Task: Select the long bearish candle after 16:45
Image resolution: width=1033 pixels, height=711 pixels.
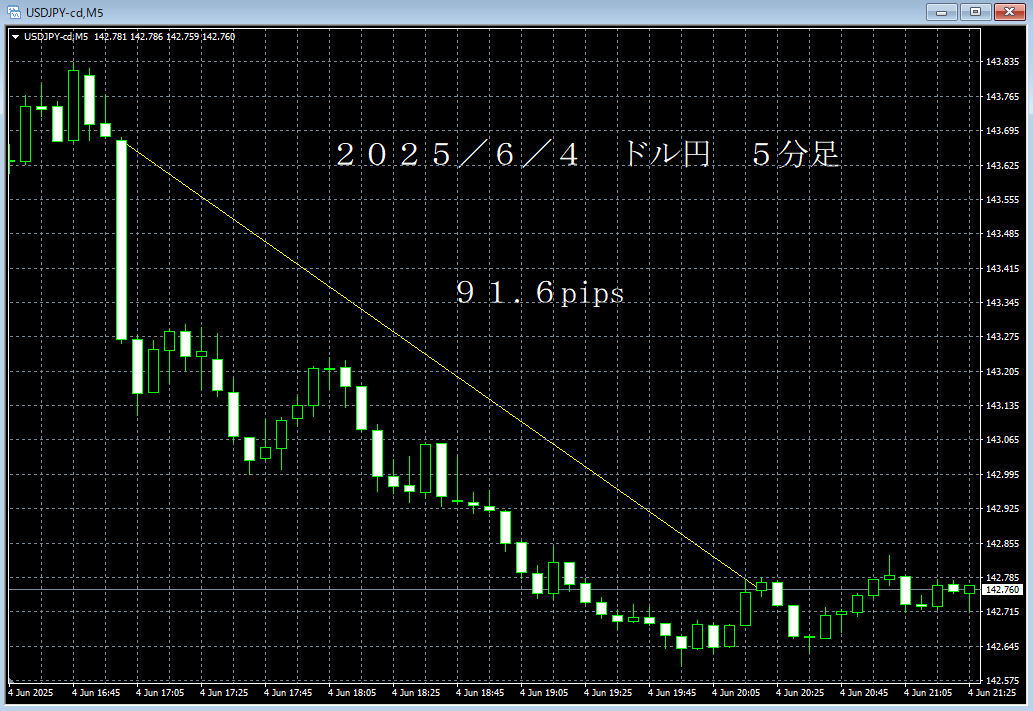Action: click(x=122, y=240)
